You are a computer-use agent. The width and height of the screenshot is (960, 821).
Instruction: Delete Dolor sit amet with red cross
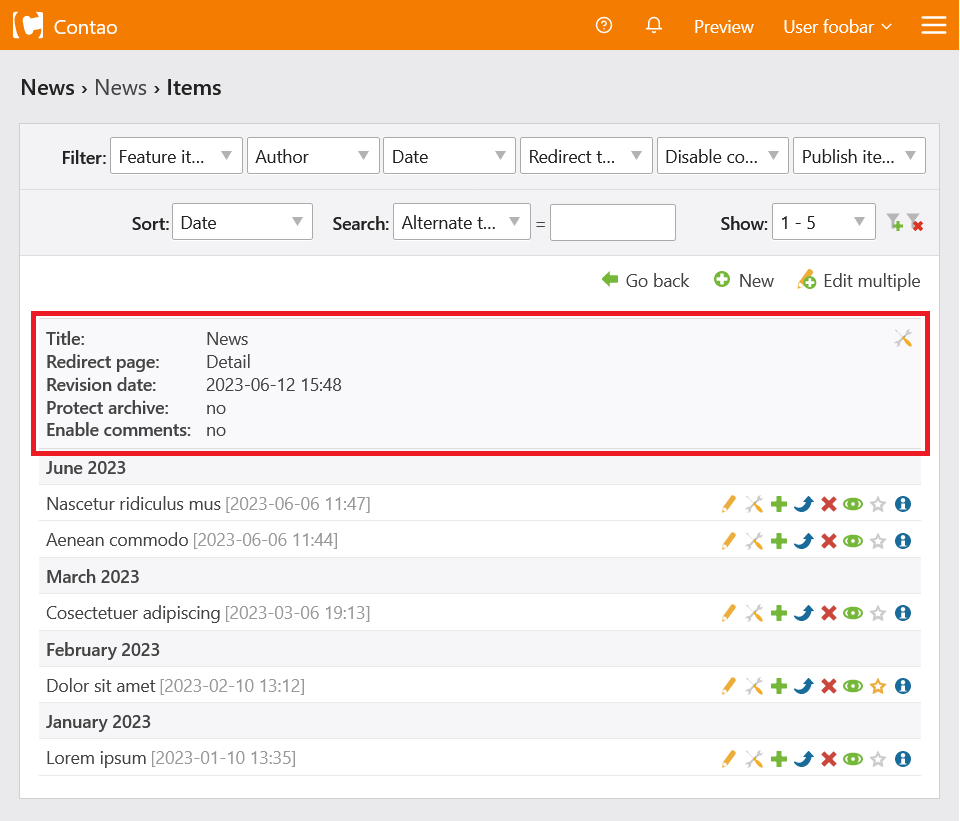[x=828, y=686]
